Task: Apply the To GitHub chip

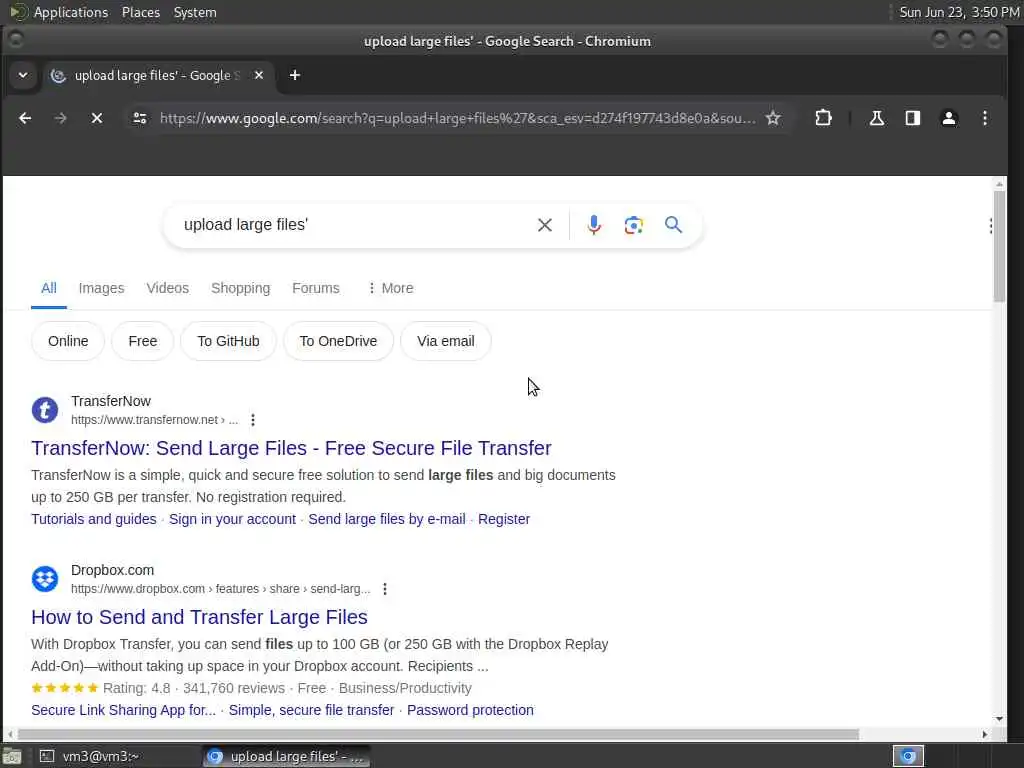Action: (x=229, y=341)
